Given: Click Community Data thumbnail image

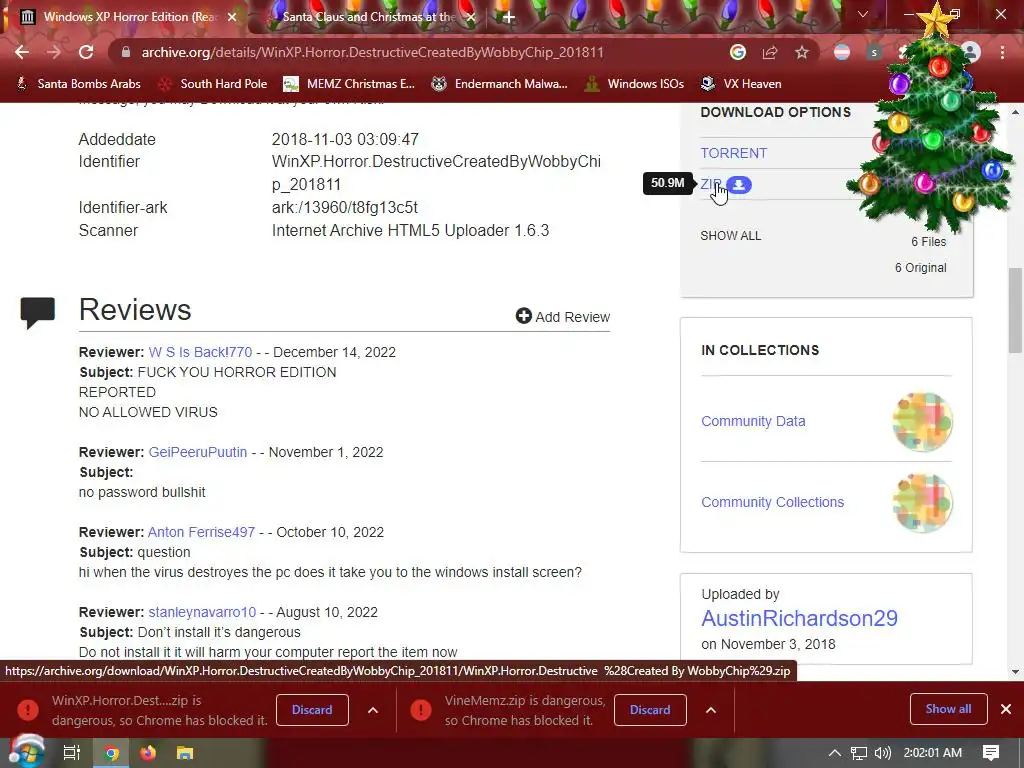Looking at the screenshot, I should [922, 422].
